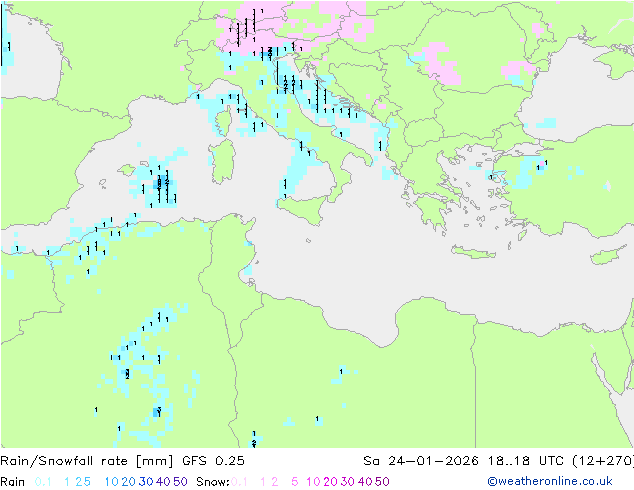Pick the rain 50 legend value
The height and width of the screenshot is (490, 634).
(x=180, y=482)
